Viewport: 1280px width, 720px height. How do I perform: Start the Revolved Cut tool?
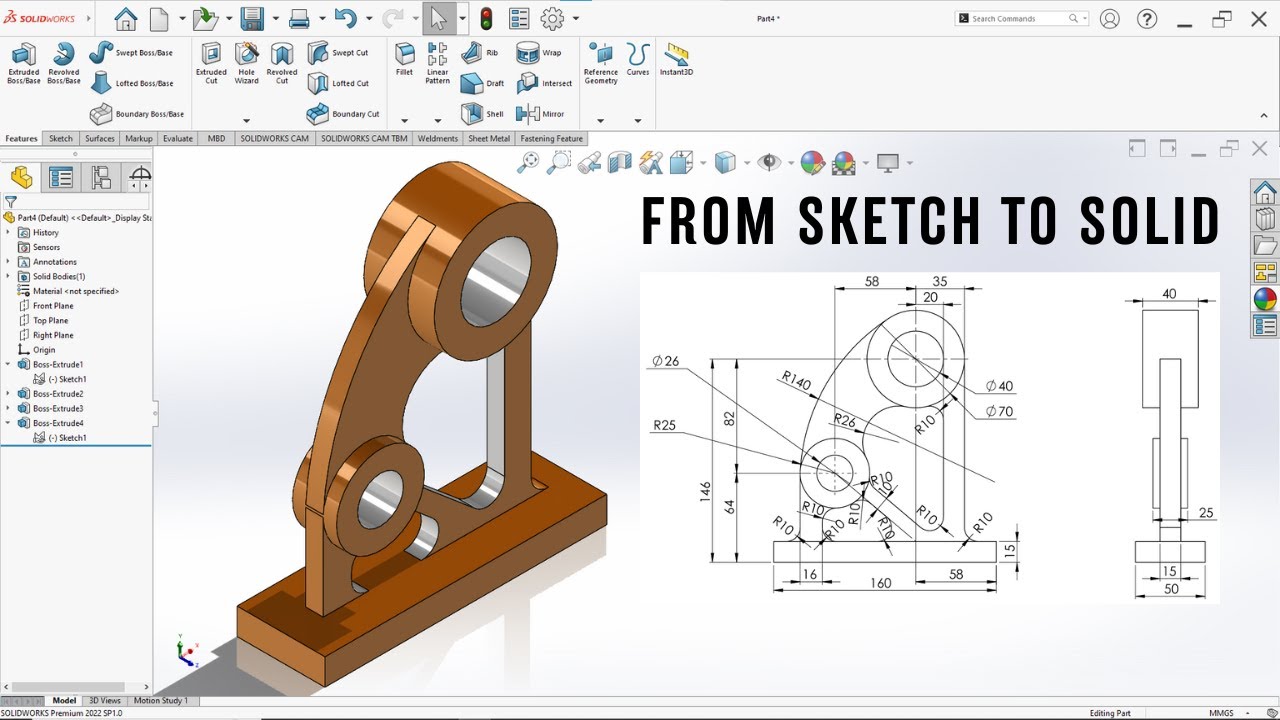[x=282, y=63]
